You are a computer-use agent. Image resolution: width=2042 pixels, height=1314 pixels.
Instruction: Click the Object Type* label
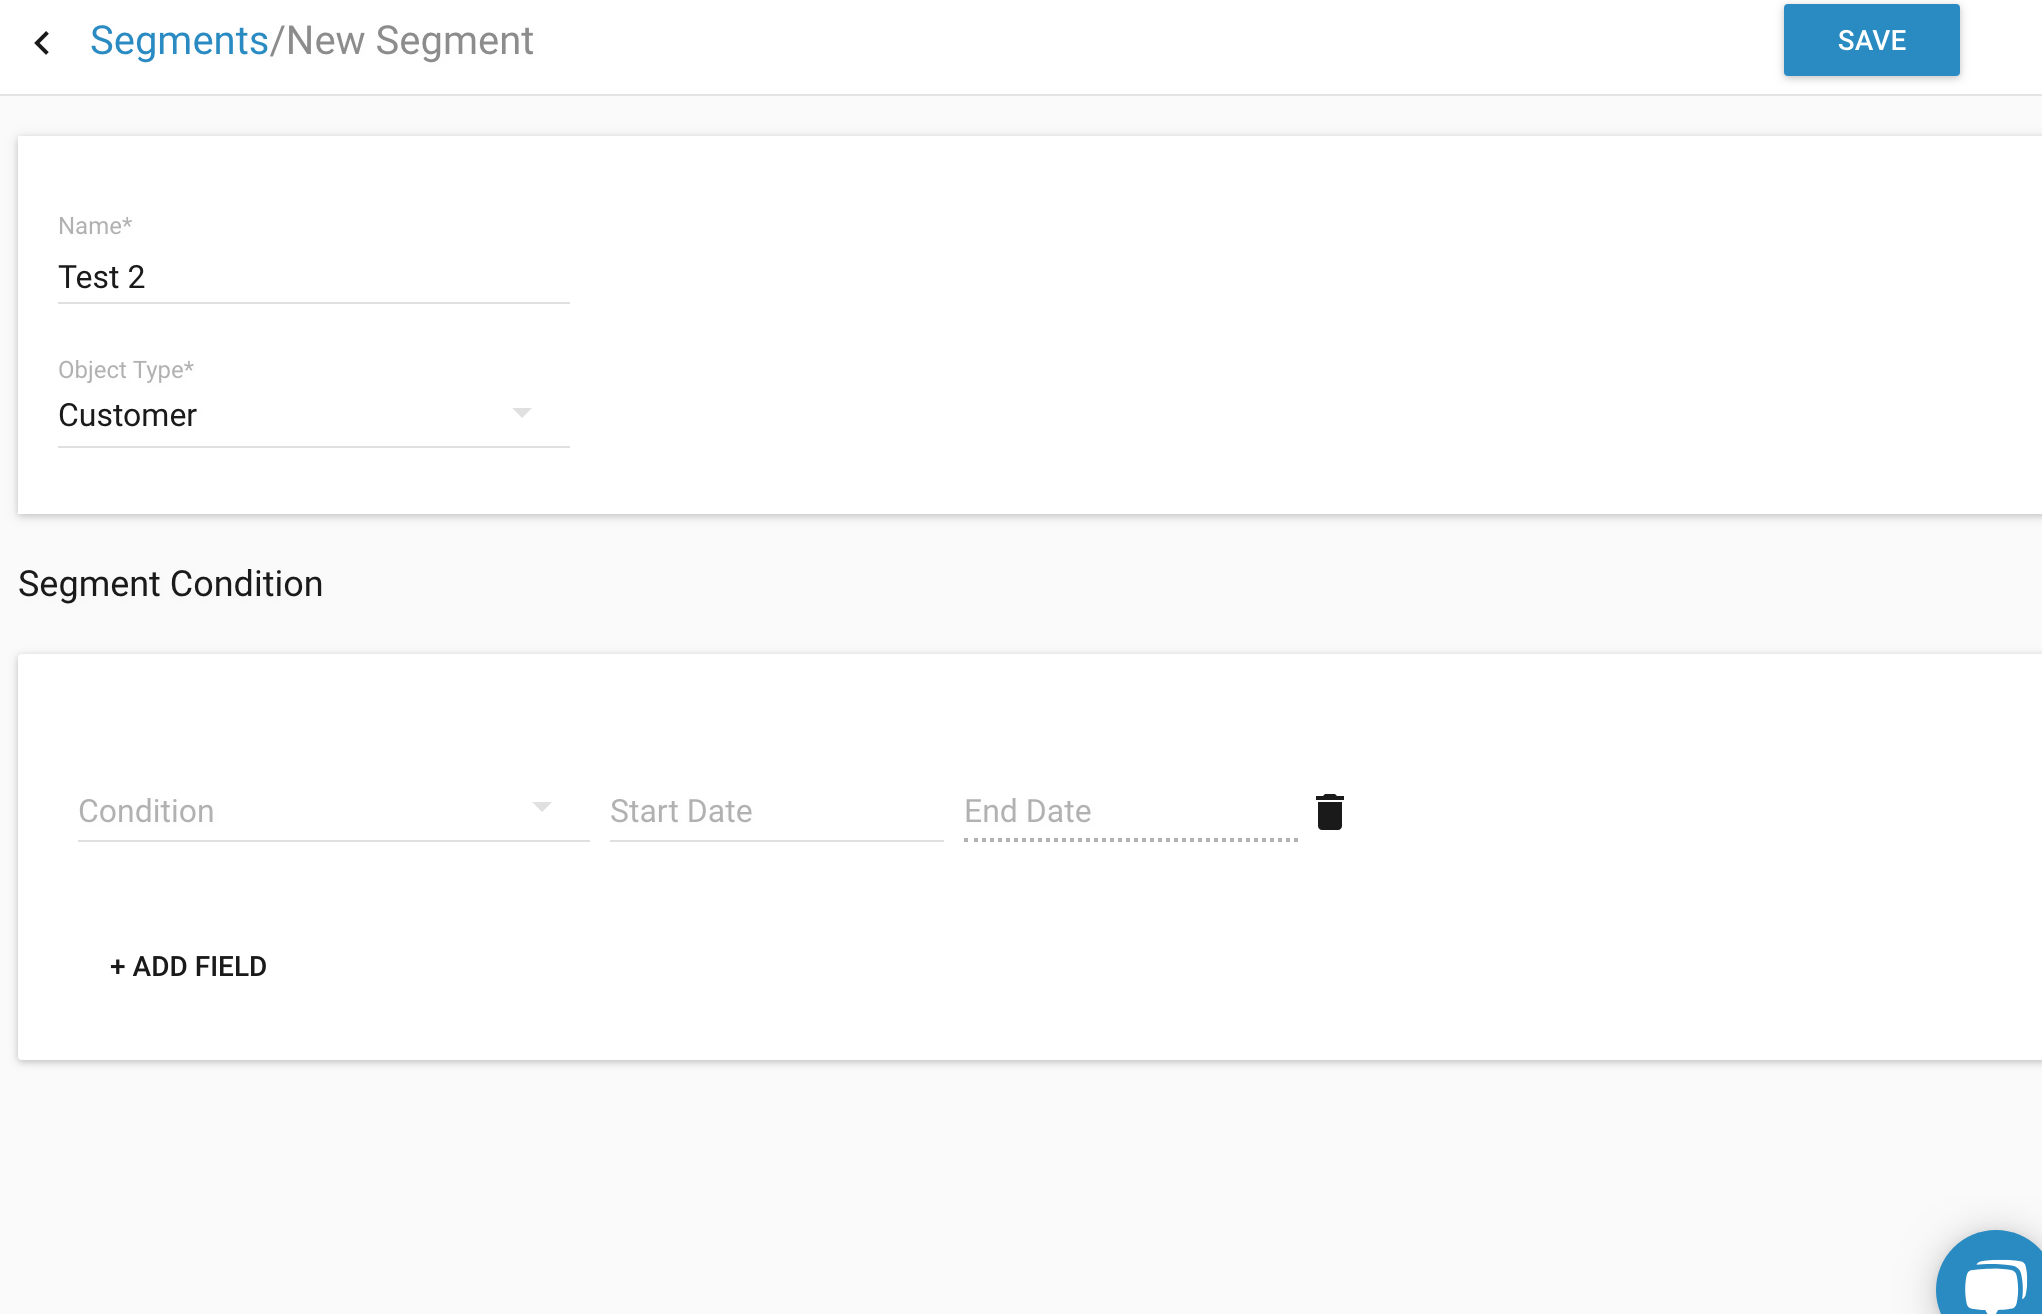(x=126, y=370)
